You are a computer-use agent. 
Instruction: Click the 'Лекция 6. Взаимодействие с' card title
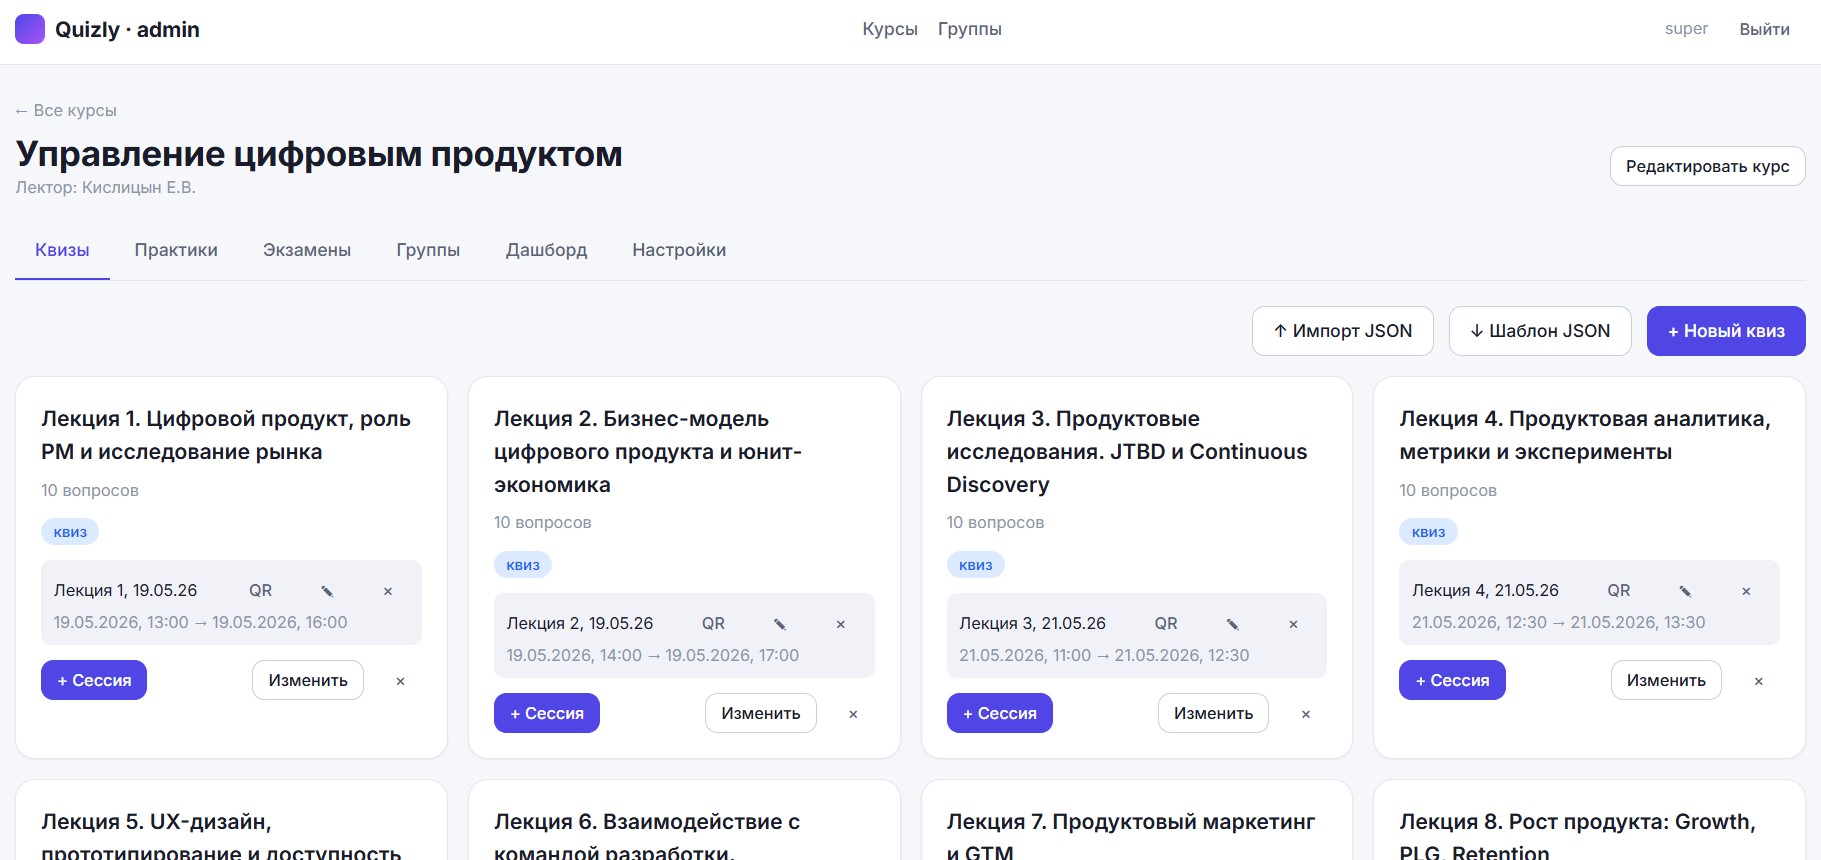click(647, 836)
